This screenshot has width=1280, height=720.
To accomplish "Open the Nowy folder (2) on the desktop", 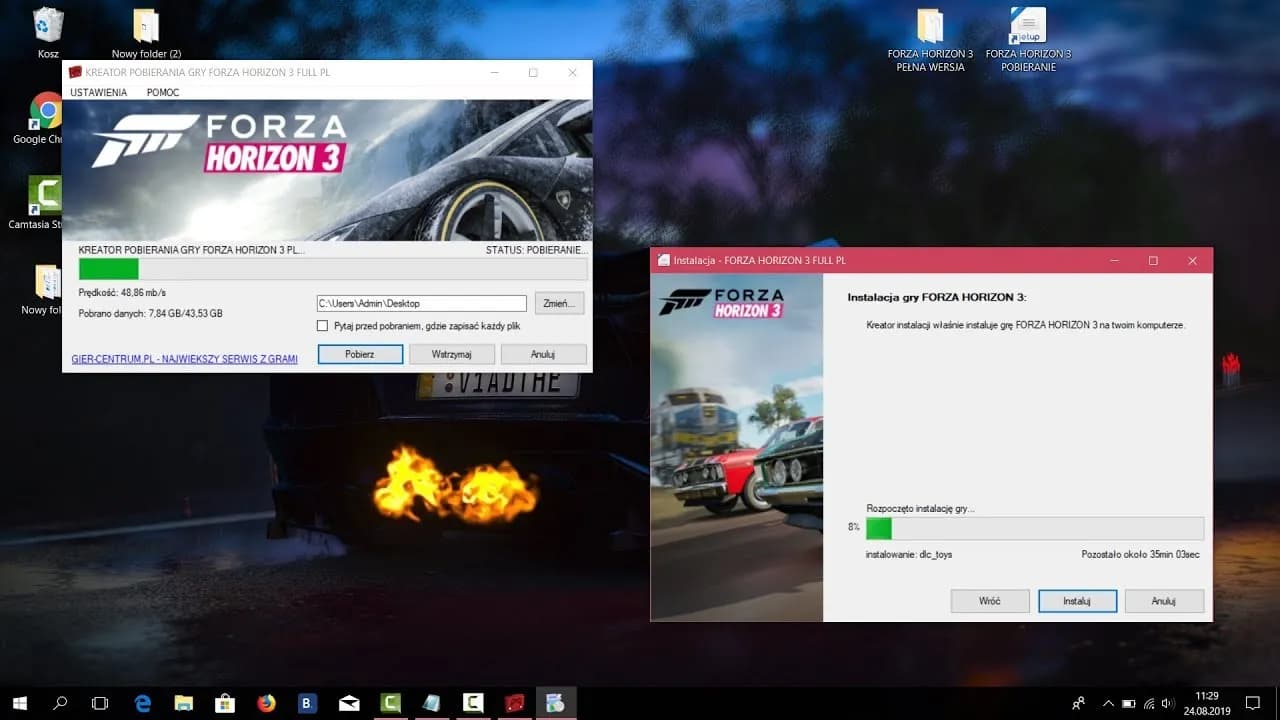I will click(x=145, y=25).
